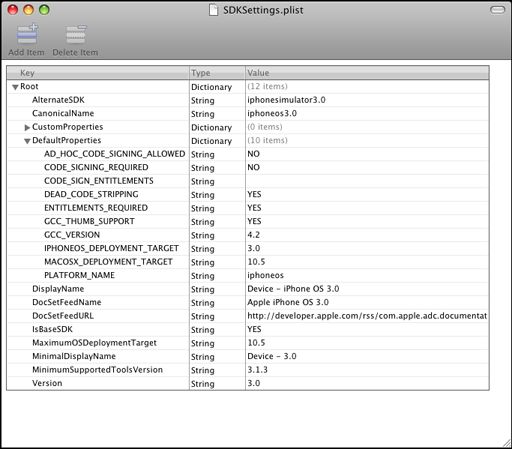Viewport: 512px width, 449px height.
Task: Select AD_HOC_CODE_SIGNING_ALLOWED key
Action: pyautogui.click(x=115, y=154)
